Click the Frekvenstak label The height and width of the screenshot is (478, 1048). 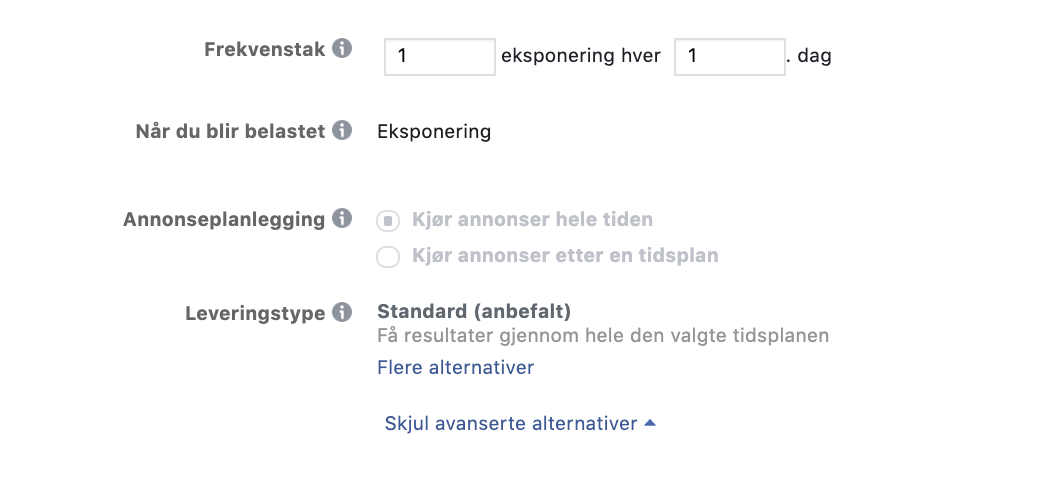click(265, 49)
